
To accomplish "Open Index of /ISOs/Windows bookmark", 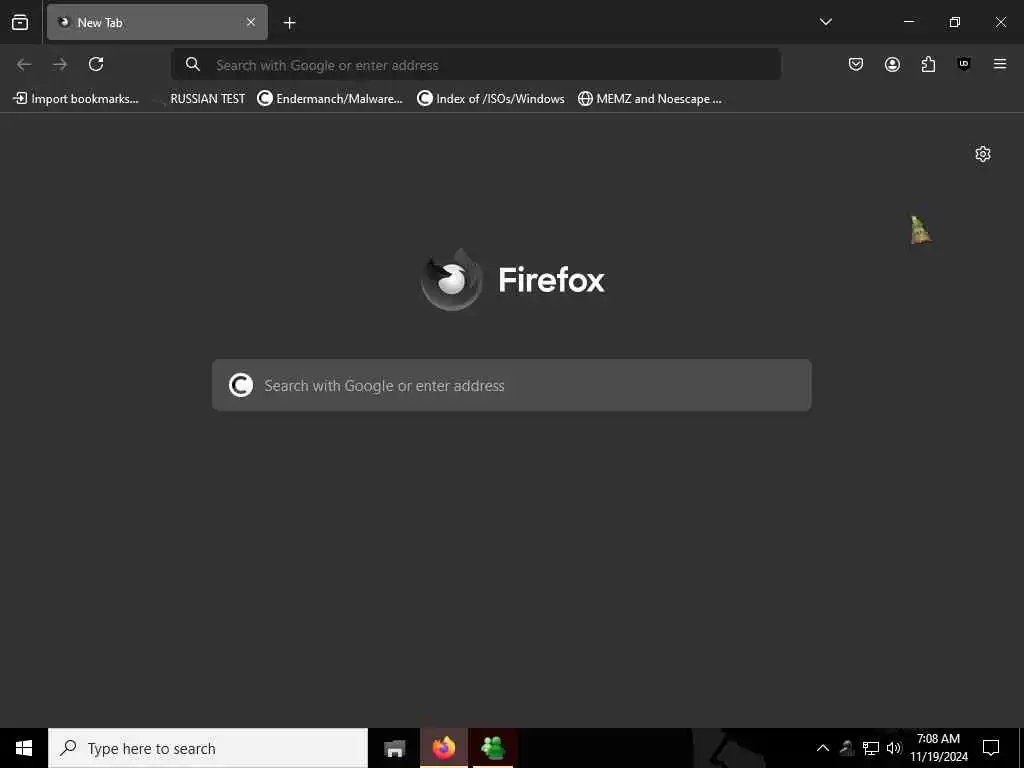I will (491, 99).
